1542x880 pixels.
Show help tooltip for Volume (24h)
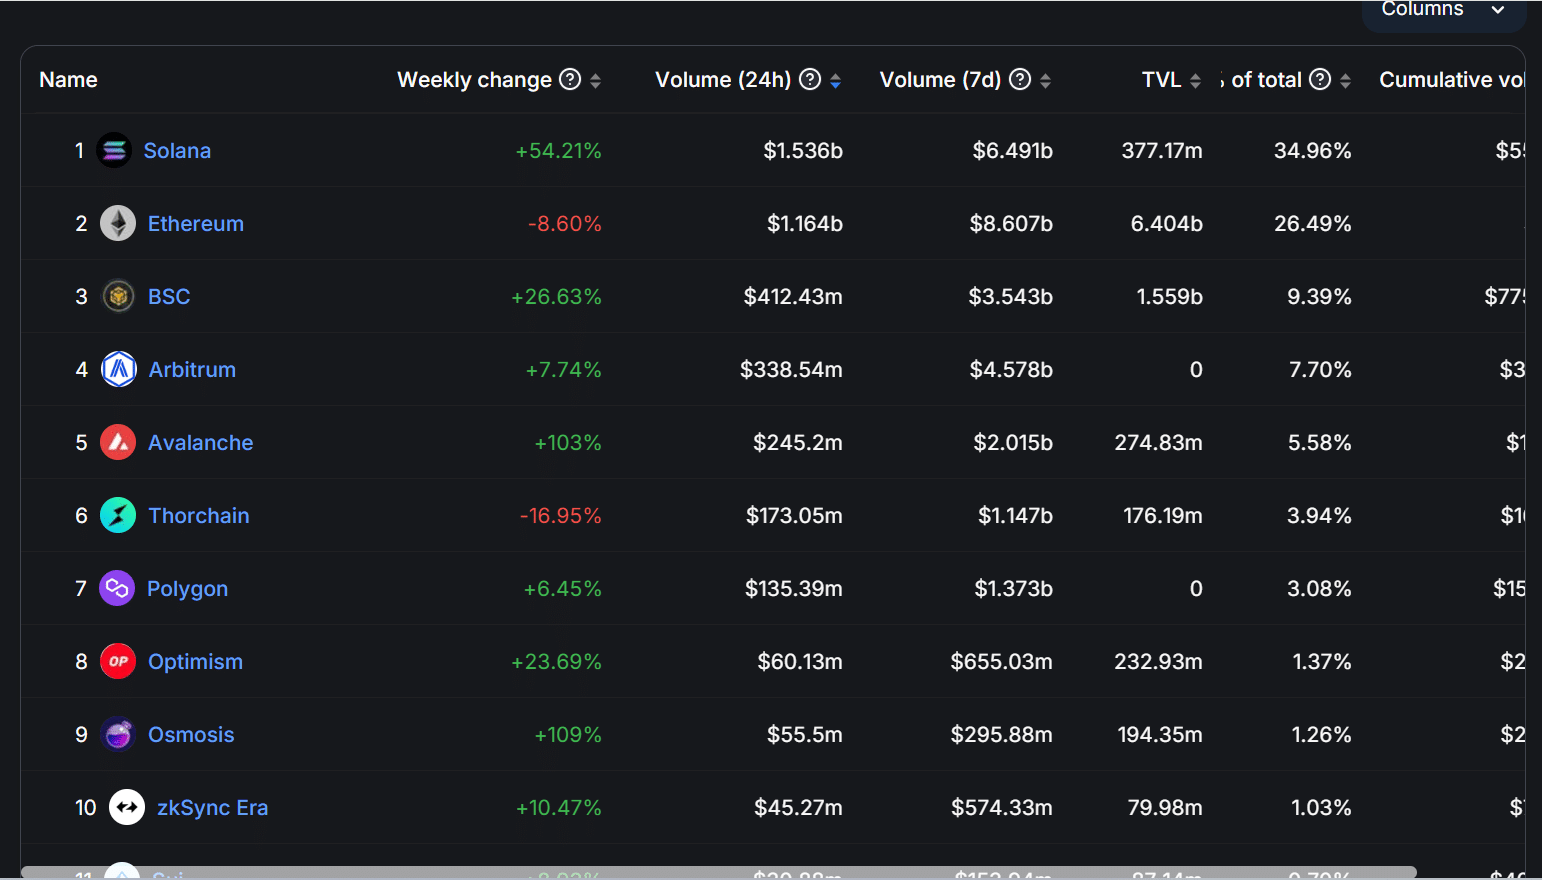pos(810,79)
